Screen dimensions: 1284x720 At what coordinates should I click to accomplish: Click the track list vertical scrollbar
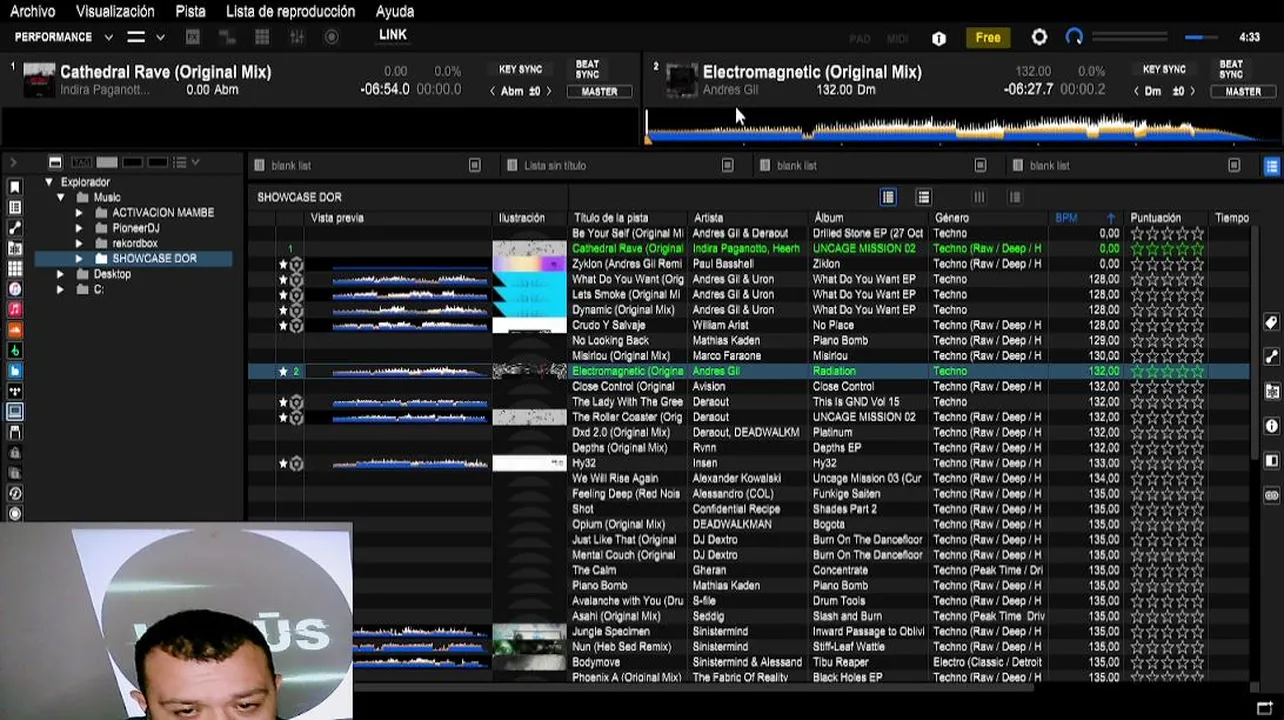[1255, 345]
